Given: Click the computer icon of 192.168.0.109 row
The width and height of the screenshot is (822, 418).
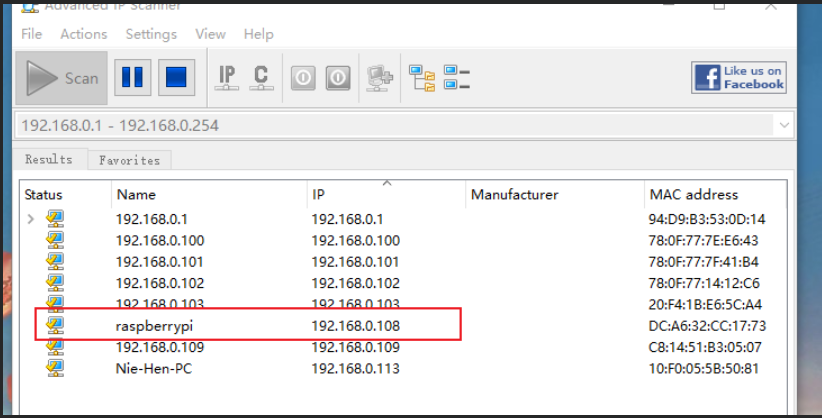Looking at the screenshot, I should (55, 347).
